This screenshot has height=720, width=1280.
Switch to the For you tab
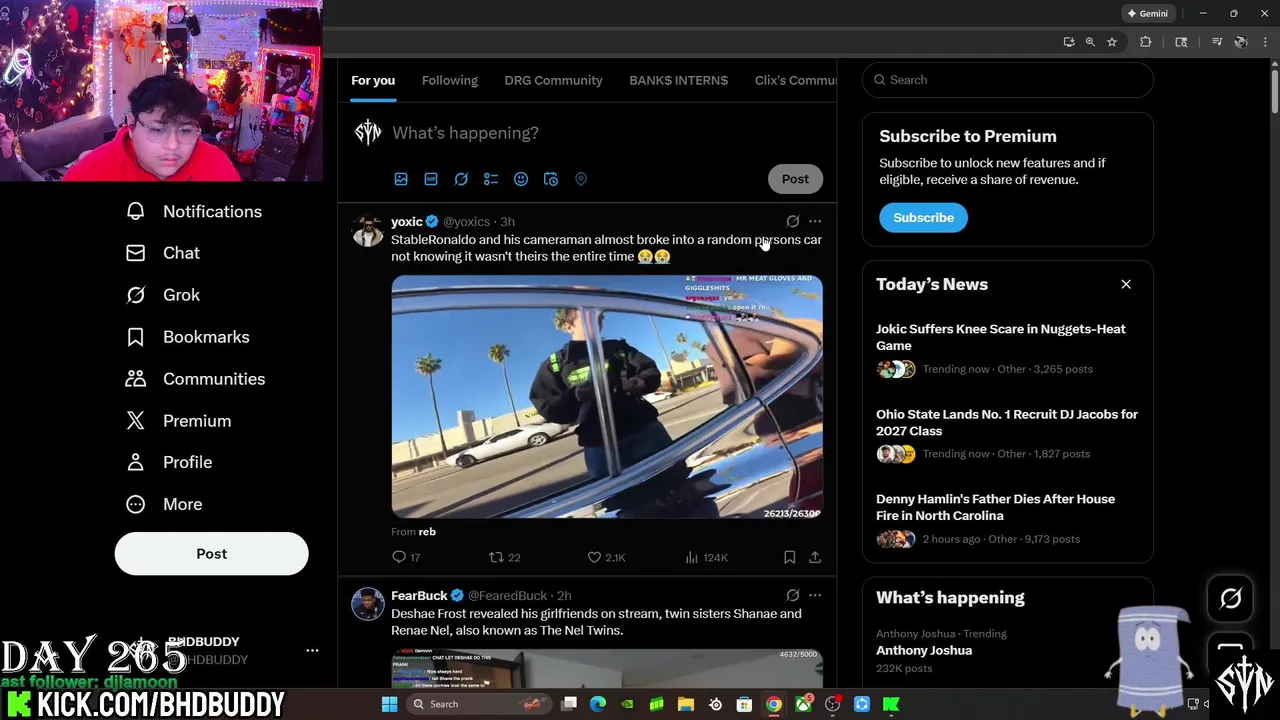(x=373, y=80)
